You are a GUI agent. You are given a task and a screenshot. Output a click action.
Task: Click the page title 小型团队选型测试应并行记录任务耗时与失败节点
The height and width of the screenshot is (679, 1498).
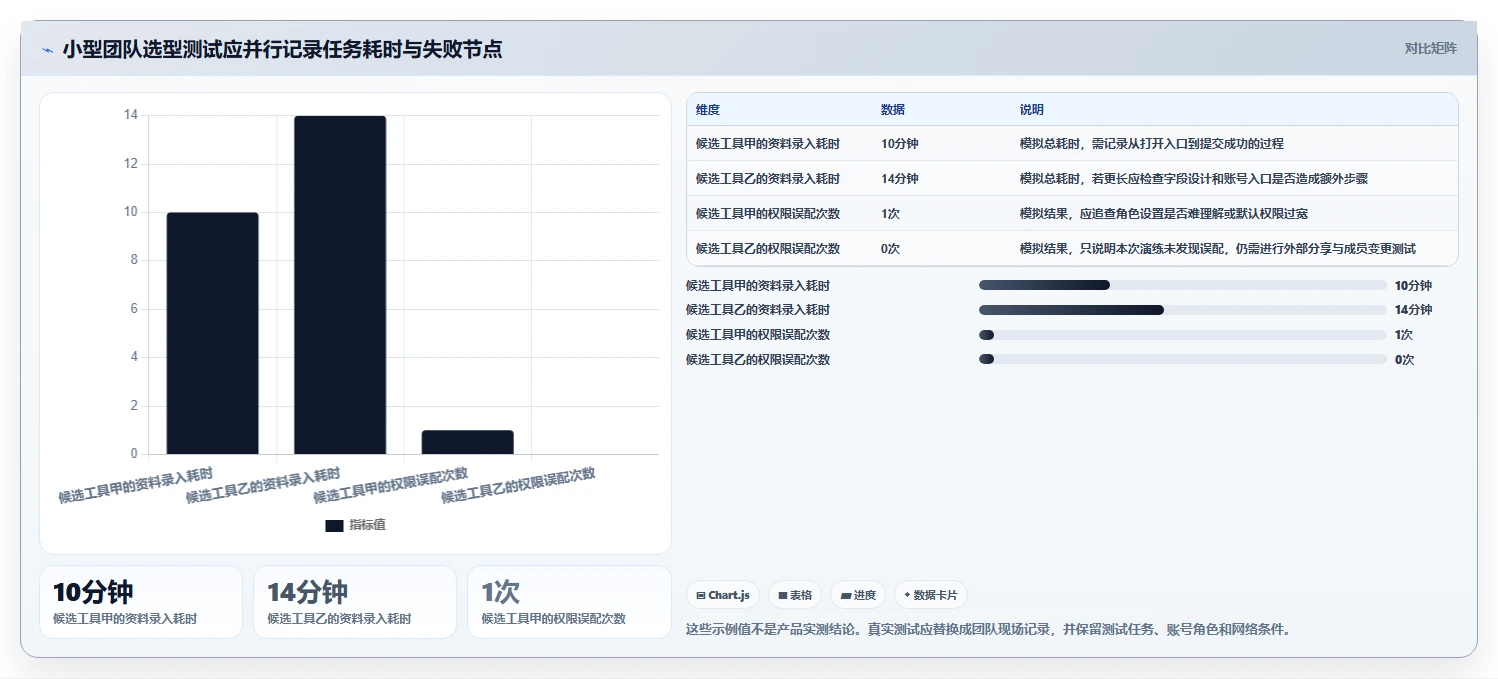pos(282,49)
